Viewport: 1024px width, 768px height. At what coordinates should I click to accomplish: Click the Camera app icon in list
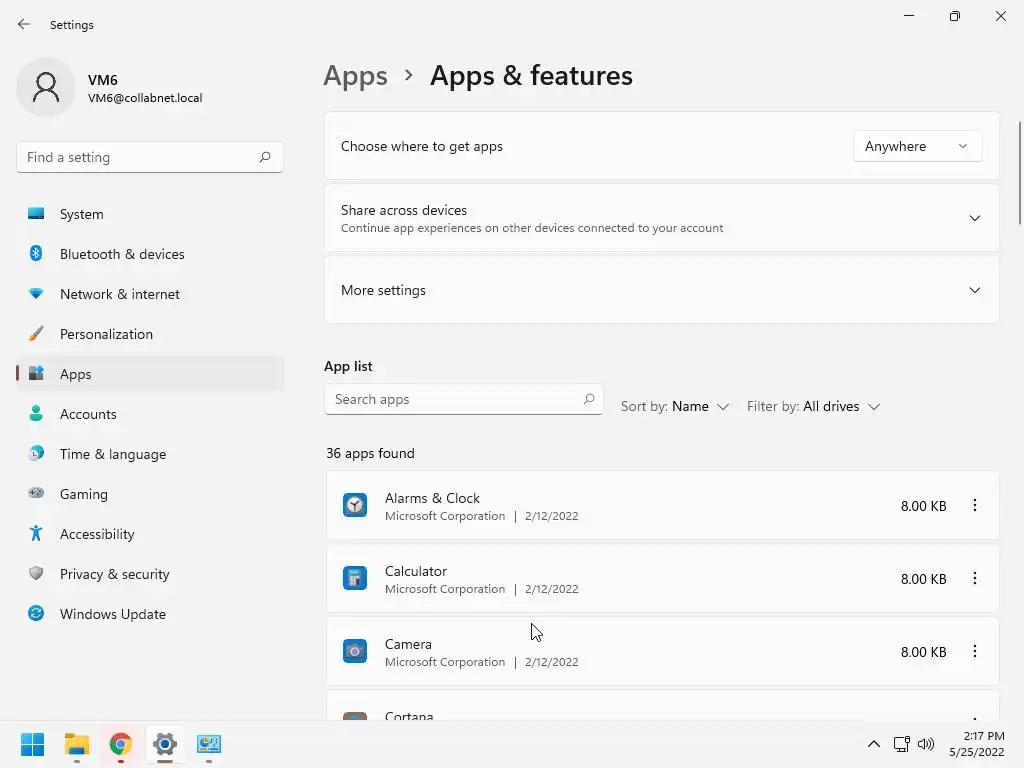[x=355, y=652]
